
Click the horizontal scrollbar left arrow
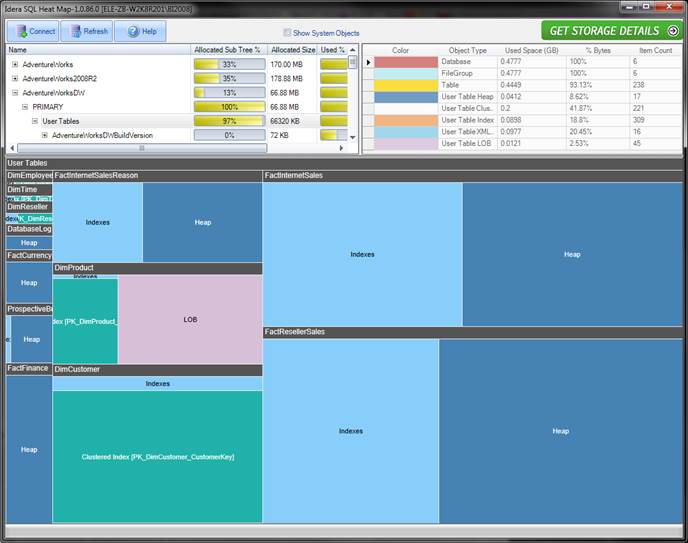click(x=12, y=148)
